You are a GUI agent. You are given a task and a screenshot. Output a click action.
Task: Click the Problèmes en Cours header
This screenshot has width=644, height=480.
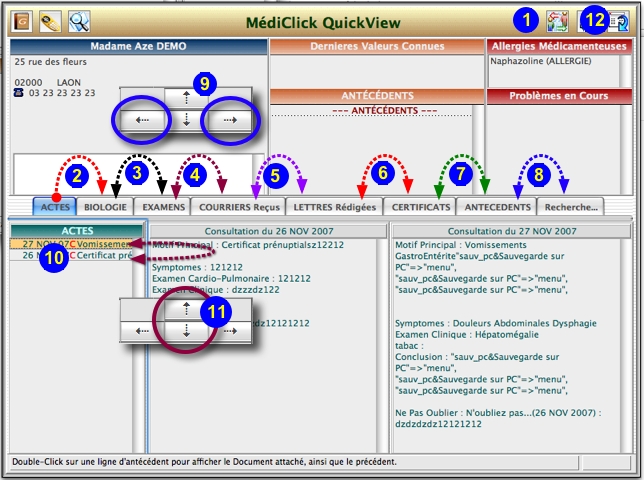point(559,96)
